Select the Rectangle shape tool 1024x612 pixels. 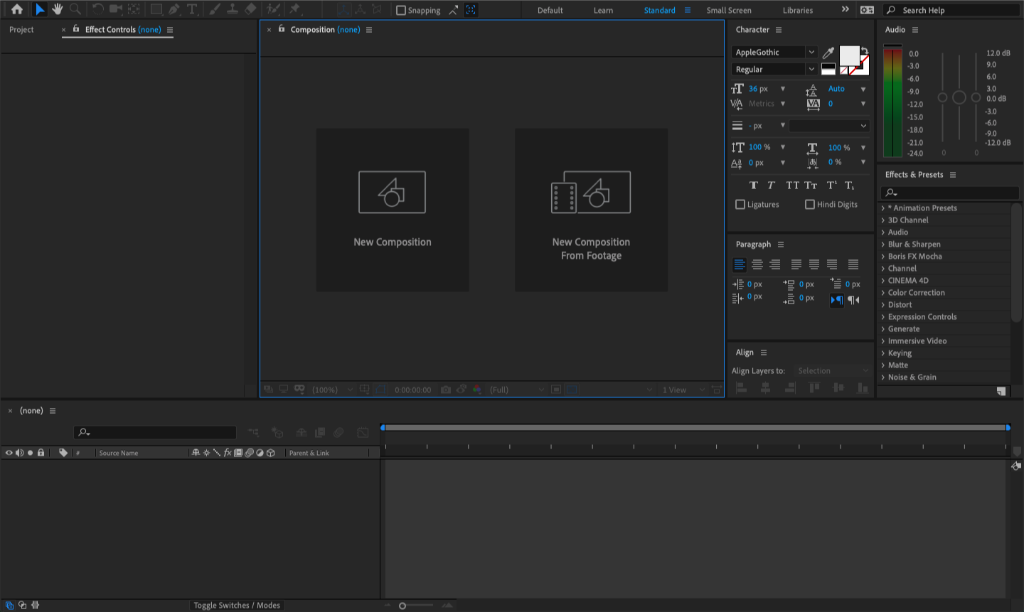pyautogui.click(x=156, y=9)
